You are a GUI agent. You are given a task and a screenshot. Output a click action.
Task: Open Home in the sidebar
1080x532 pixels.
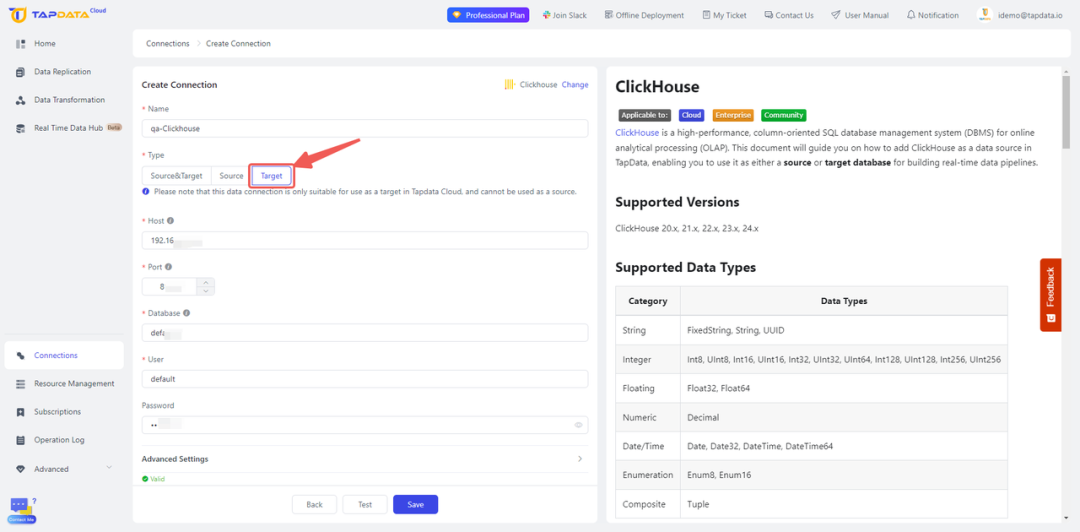(x=64, y=43)
